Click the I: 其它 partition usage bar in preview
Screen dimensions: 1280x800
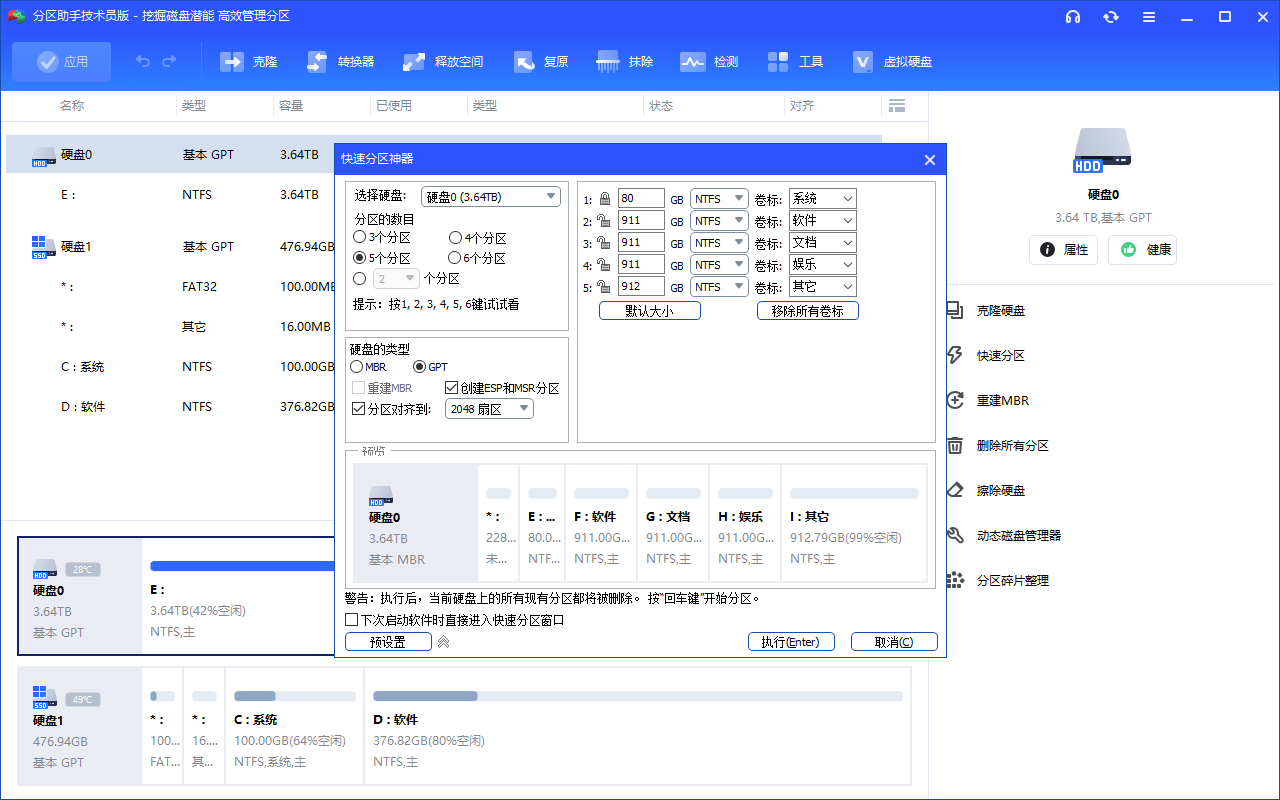pos(854,494)
